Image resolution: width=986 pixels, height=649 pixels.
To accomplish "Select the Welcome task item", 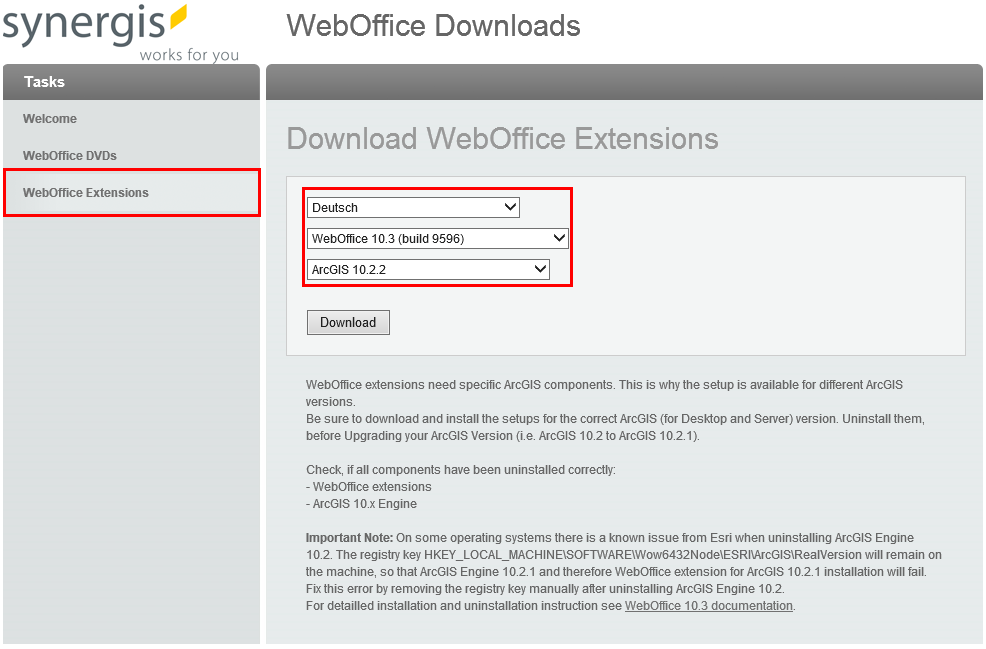I will 49,118.
